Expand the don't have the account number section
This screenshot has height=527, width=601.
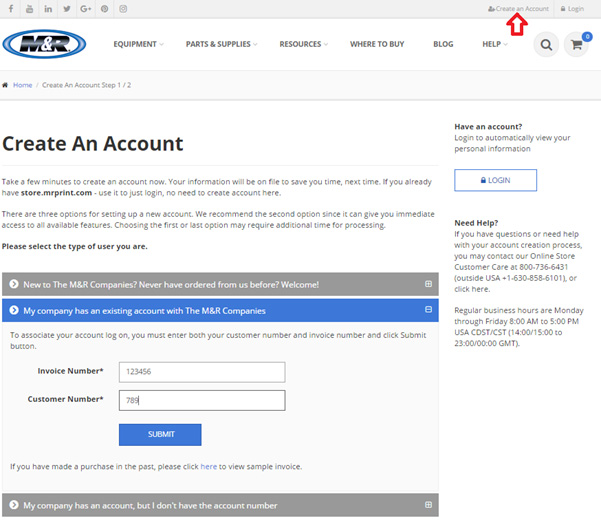[220, 505]
